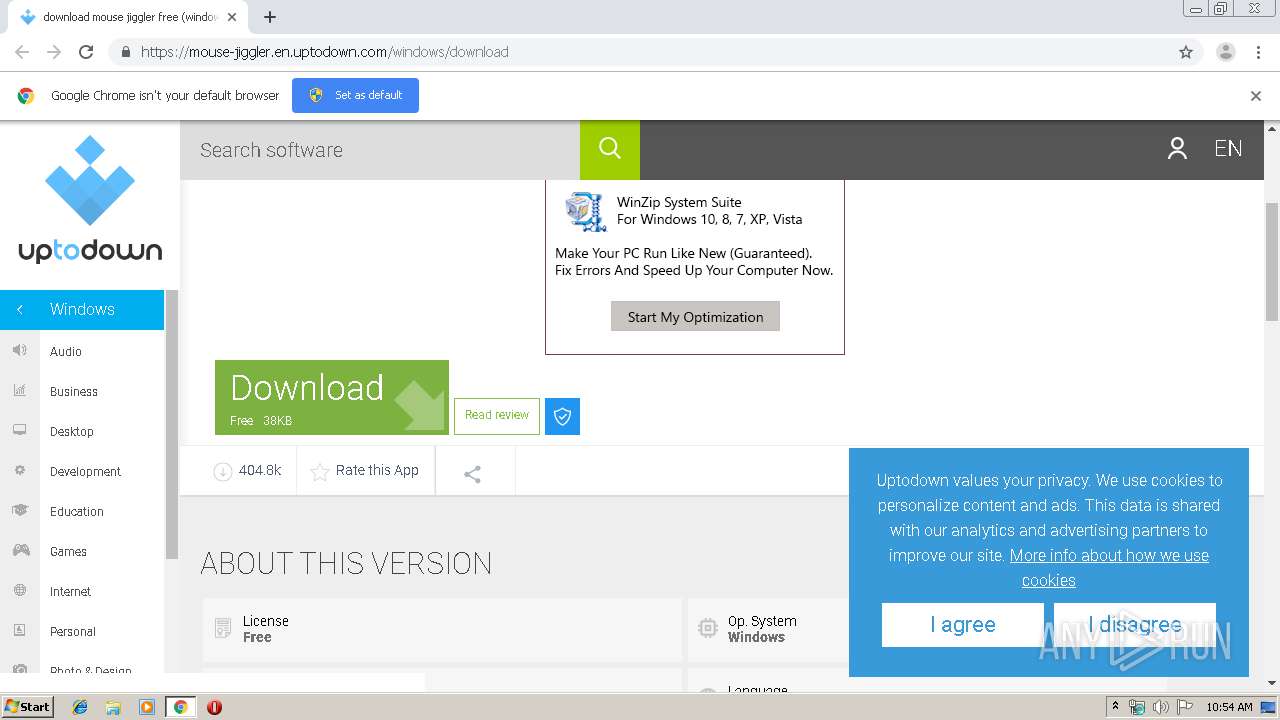The height and width of the screenshot is (720, 1280).
Task: Click the Education graduation cap icon
Action: (x=20, y=510)
